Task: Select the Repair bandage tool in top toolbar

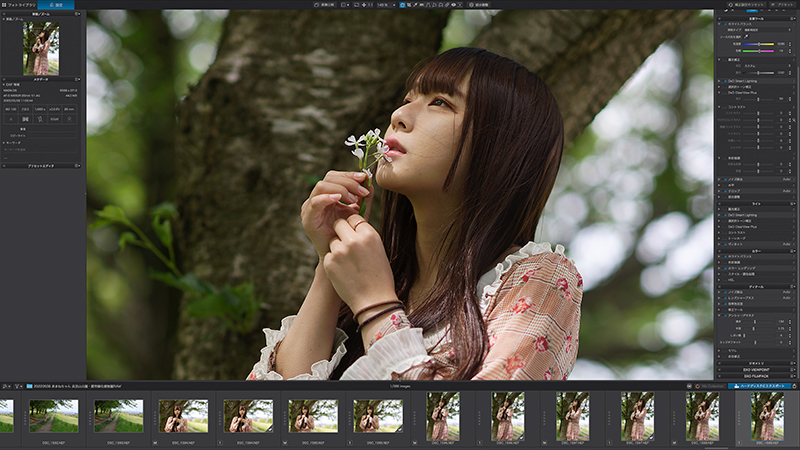Action: pyautogui.click(x=447, y=5)
